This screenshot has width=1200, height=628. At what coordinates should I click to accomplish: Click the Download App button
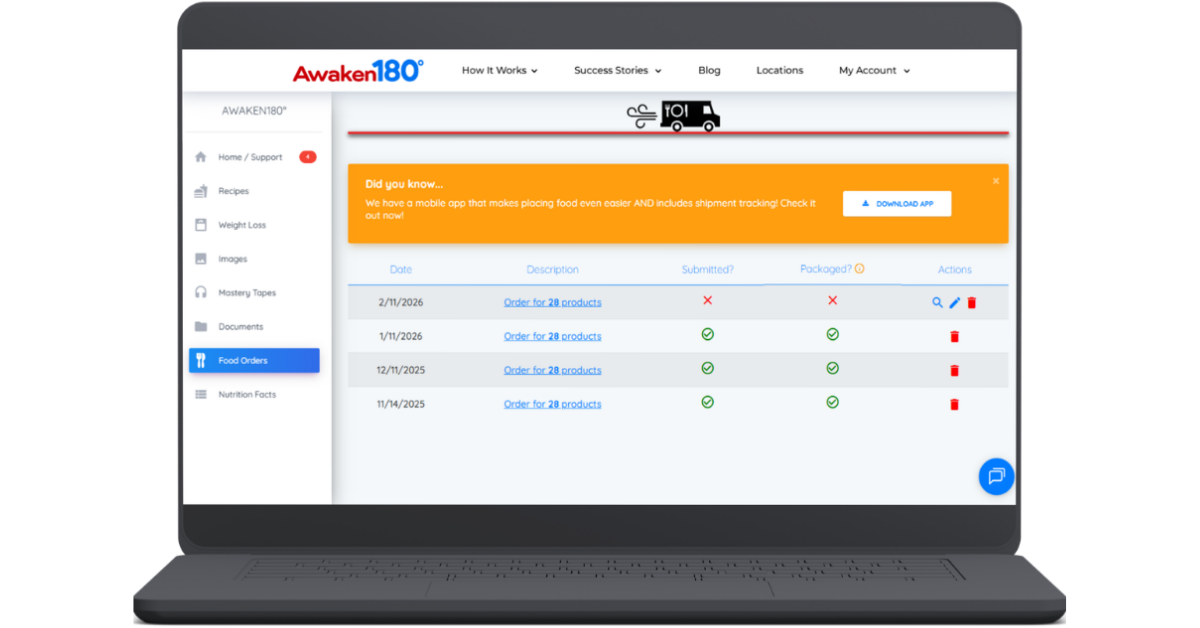pyautogui.click(x=897, y=204)
